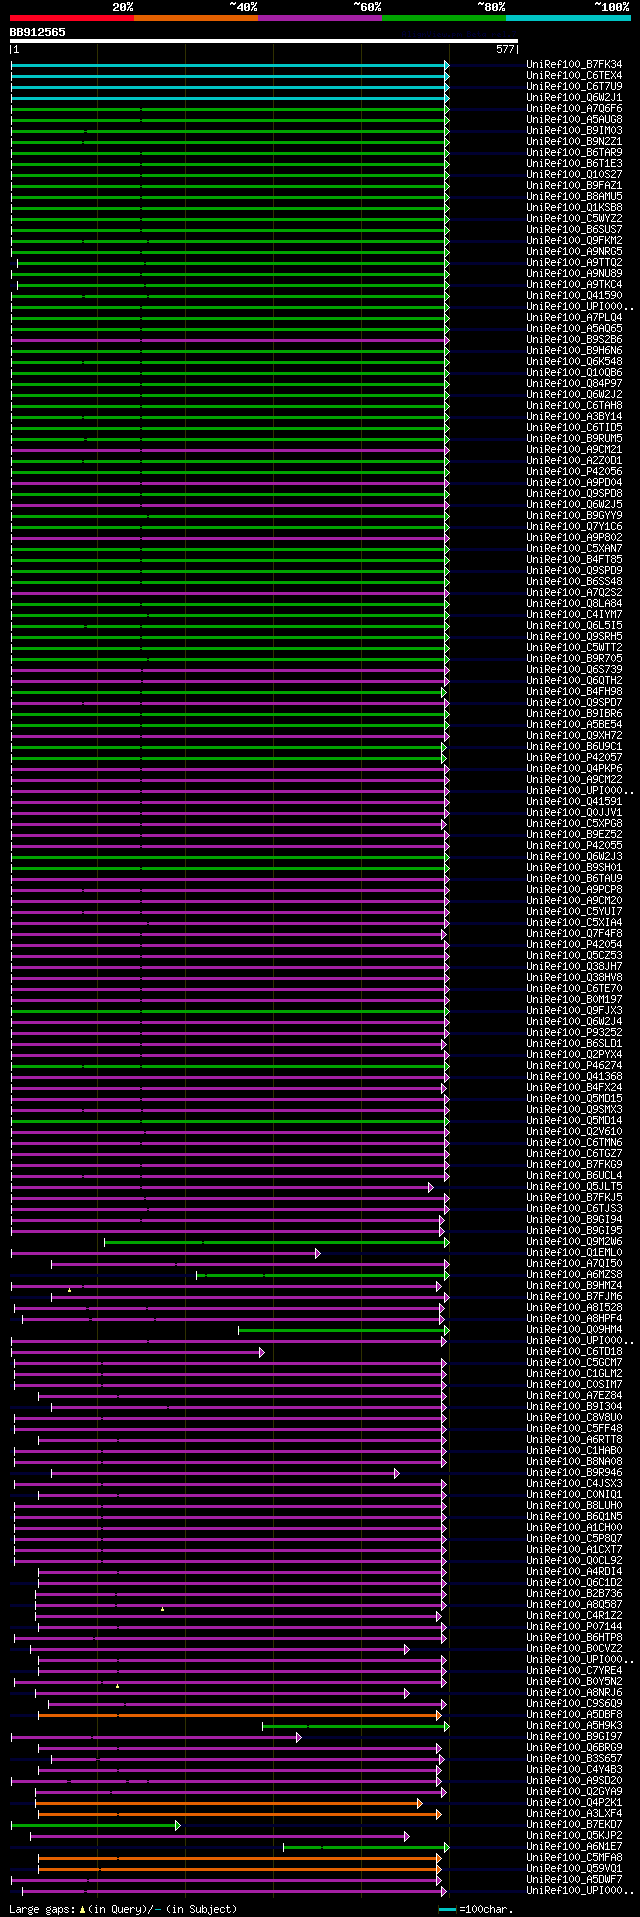Select the UniRef100_C1GLM2 label
The height and width of the screenshot is (1917, 640).
[x=574, y=1373]
